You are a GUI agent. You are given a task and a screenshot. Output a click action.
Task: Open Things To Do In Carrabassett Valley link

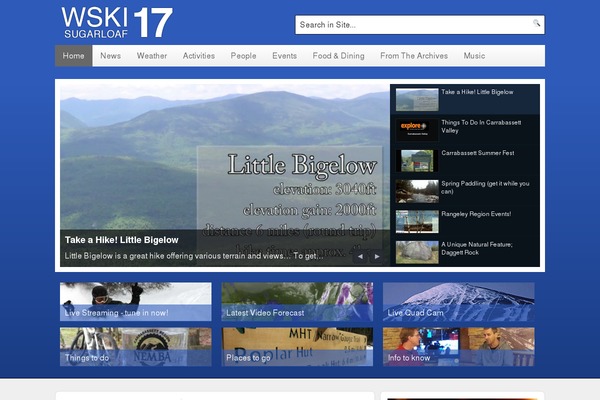tap(481, 126)
